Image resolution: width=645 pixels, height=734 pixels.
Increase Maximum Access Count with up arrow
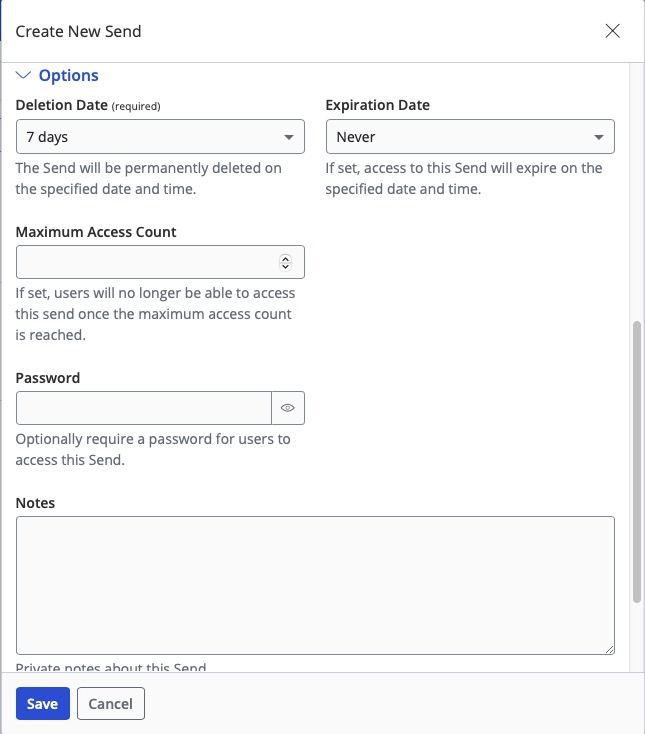pos(285,258)
